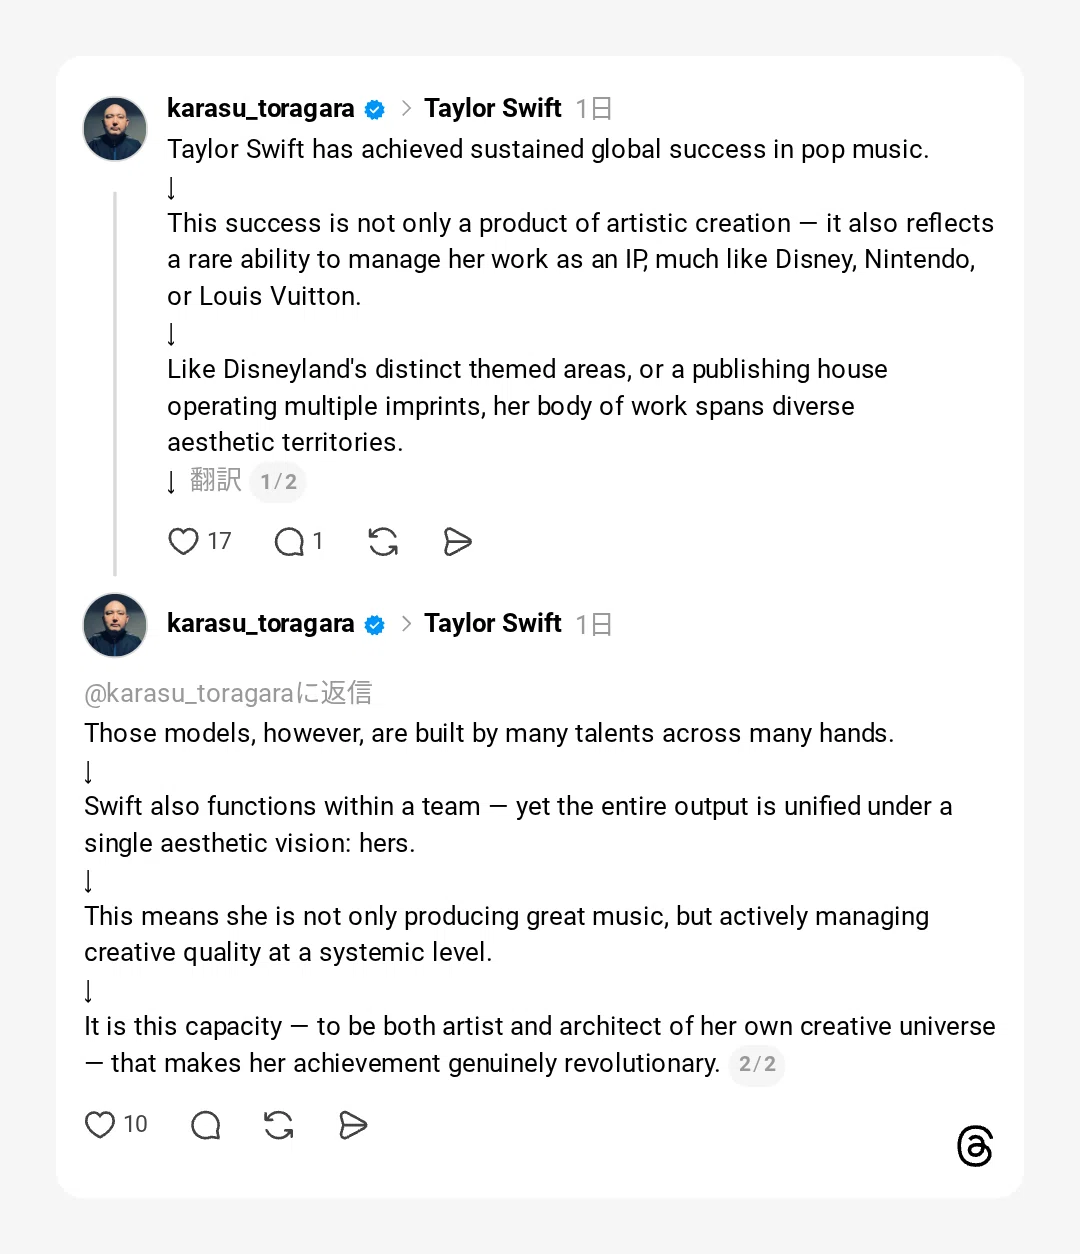Repost the first Taylor Swift post
Image resolution: width=1080 pixels, height=1254 pixels.
383,542
